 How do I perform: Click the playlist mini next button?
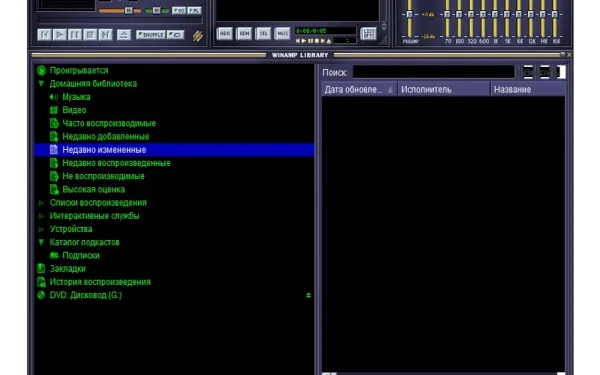pyautogui.click(x=323, y=41)
